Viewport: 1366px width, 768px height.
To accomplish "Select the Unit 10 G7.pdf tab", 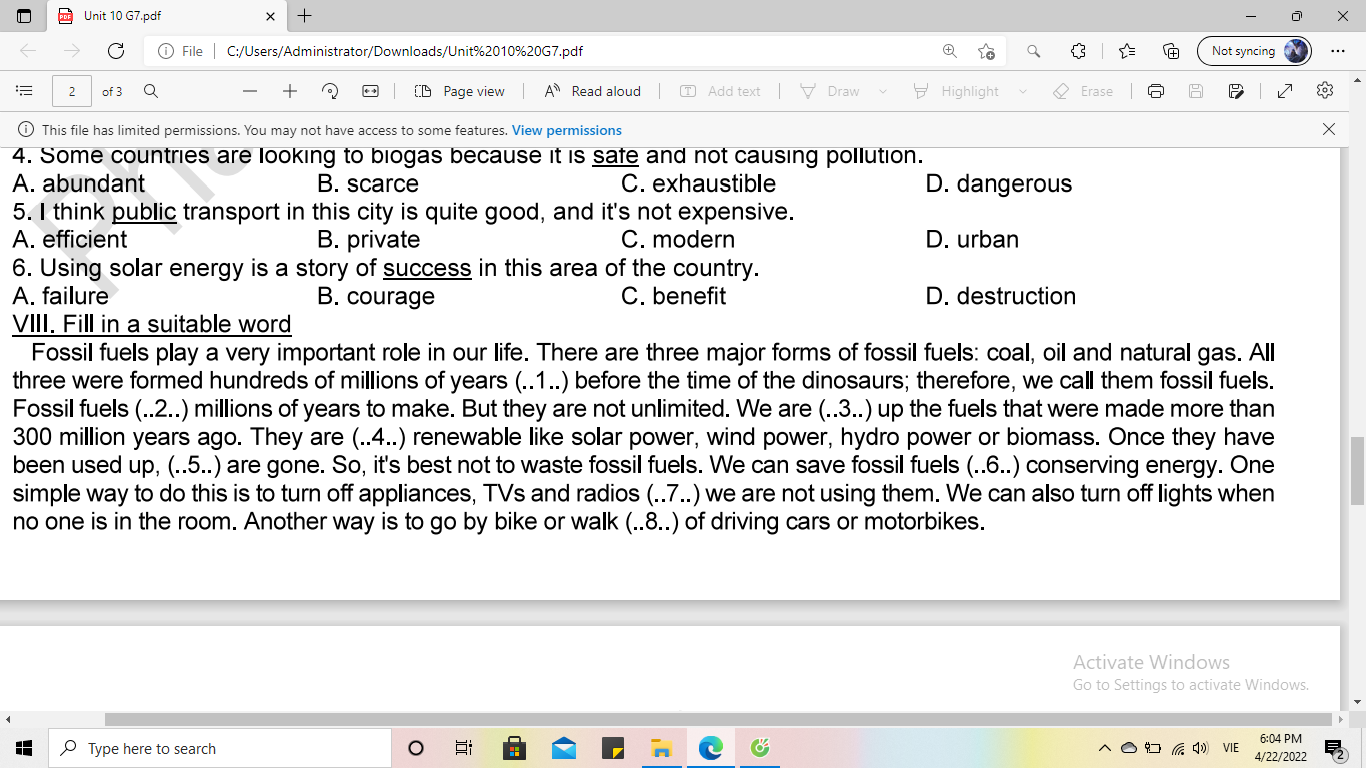I will 165,16.
